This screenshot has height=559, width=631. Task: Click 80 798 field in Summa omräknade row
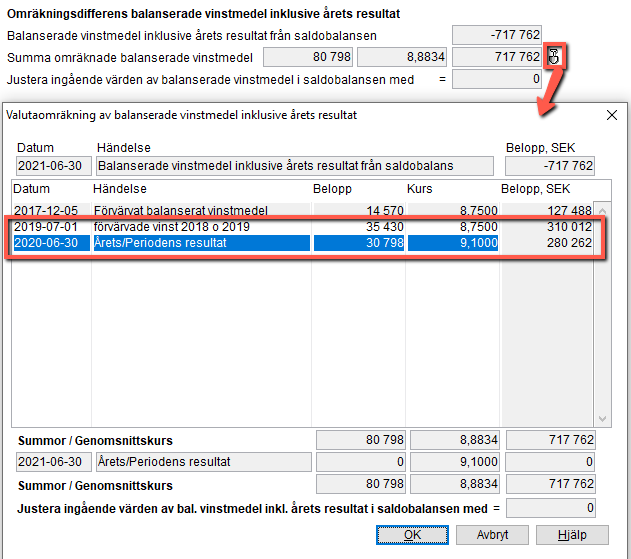click(x=308, y=57)
